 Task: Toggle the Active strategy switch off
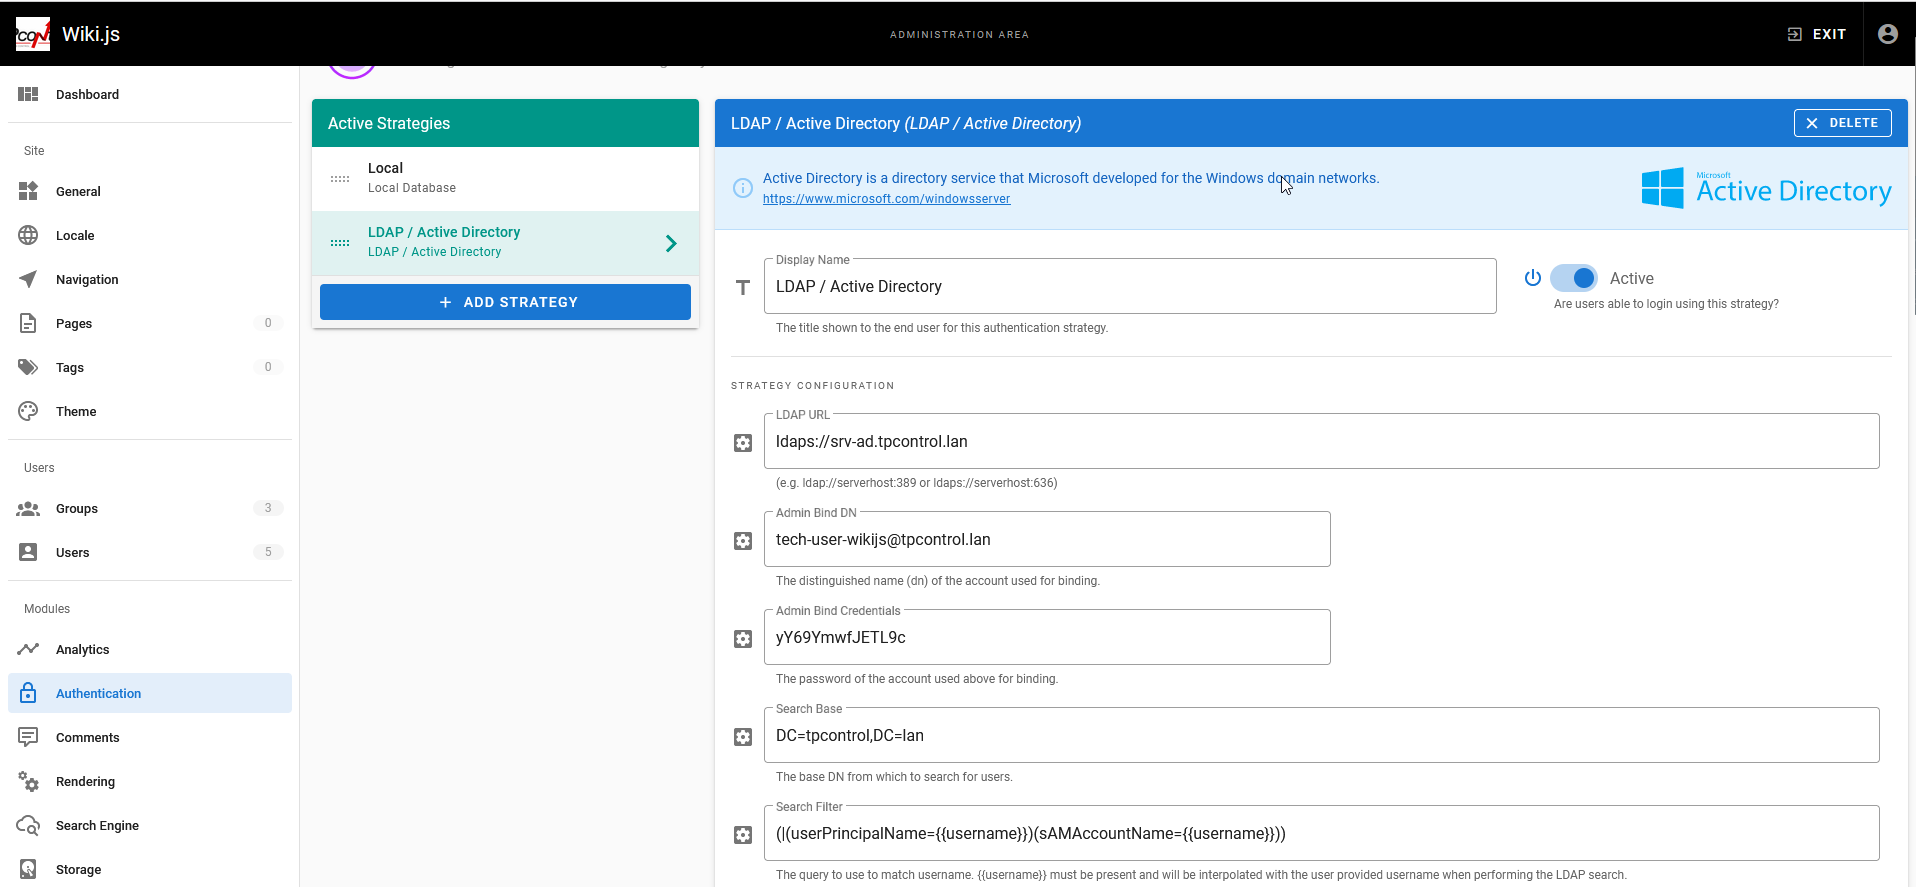pos(1574,278)
